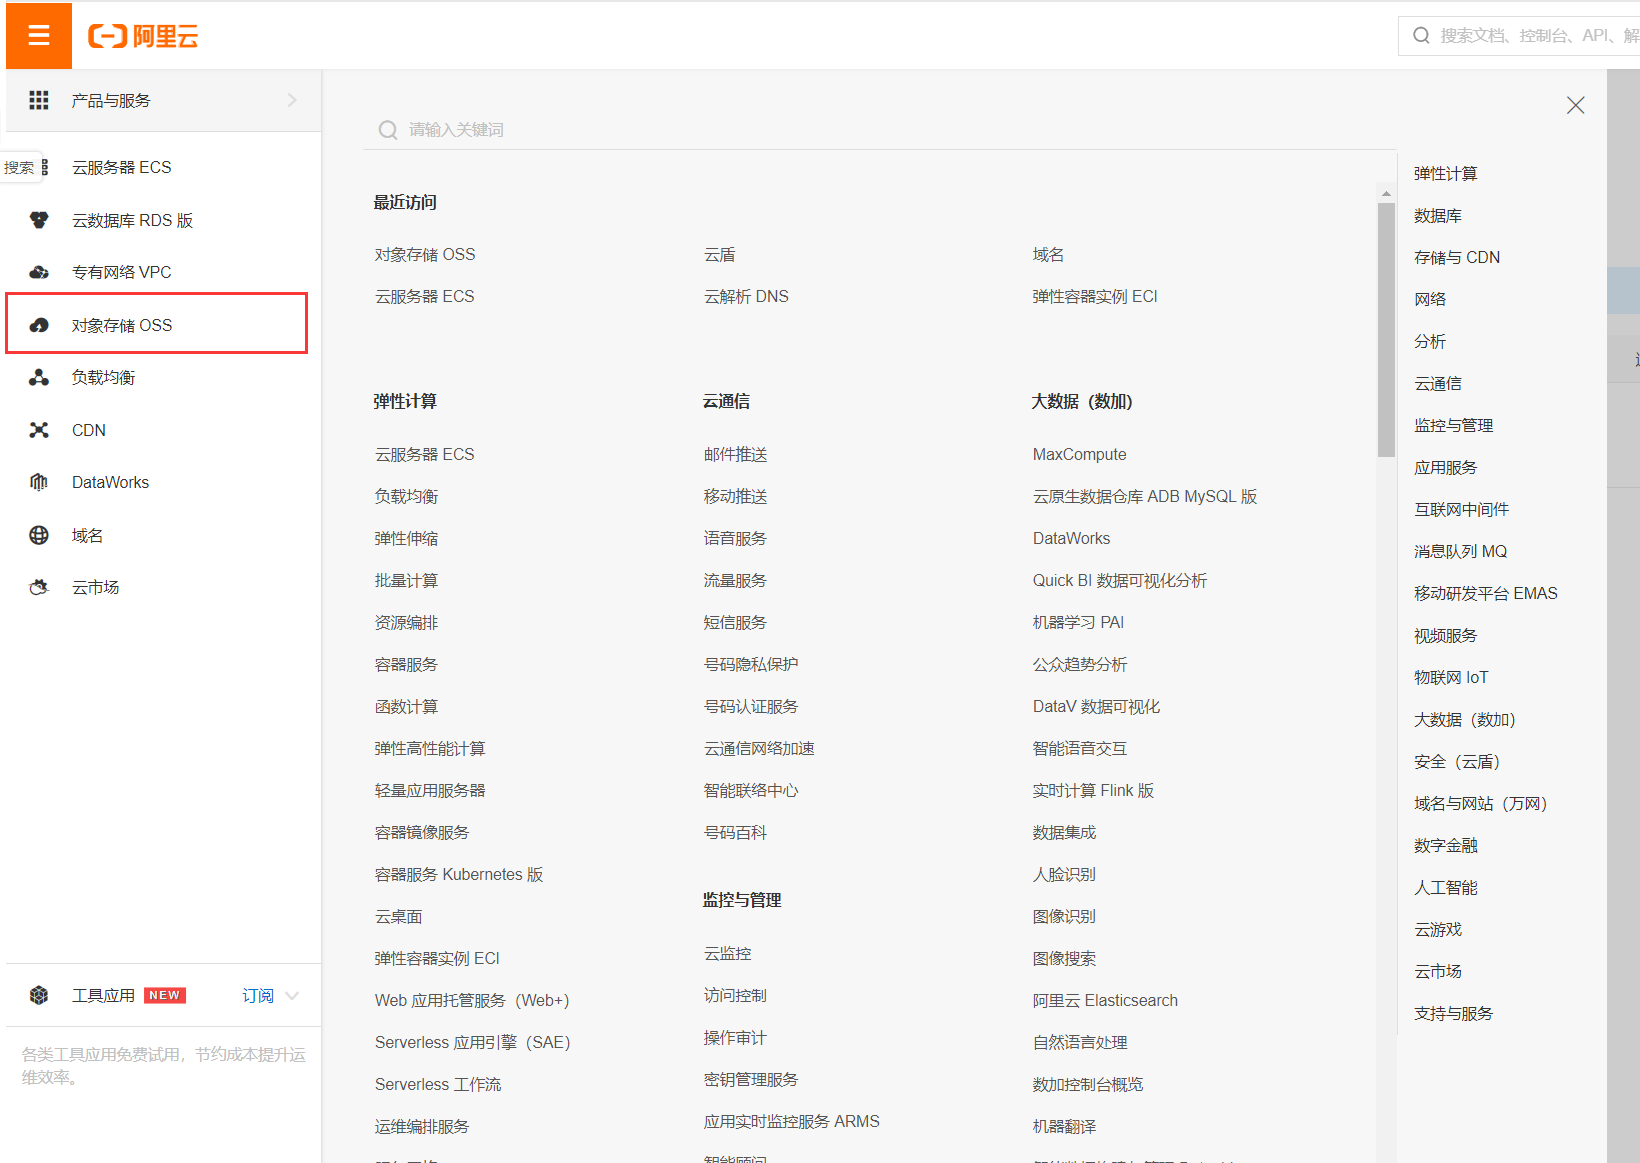Click the DataWorks icon in sidebar
The image size is (1640, 1163).
pos(39,482)
